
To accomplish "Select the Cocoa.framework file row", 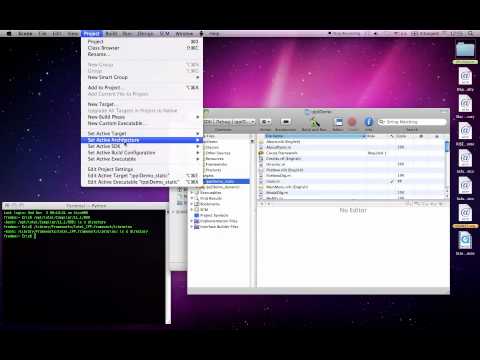I will 352,153.
